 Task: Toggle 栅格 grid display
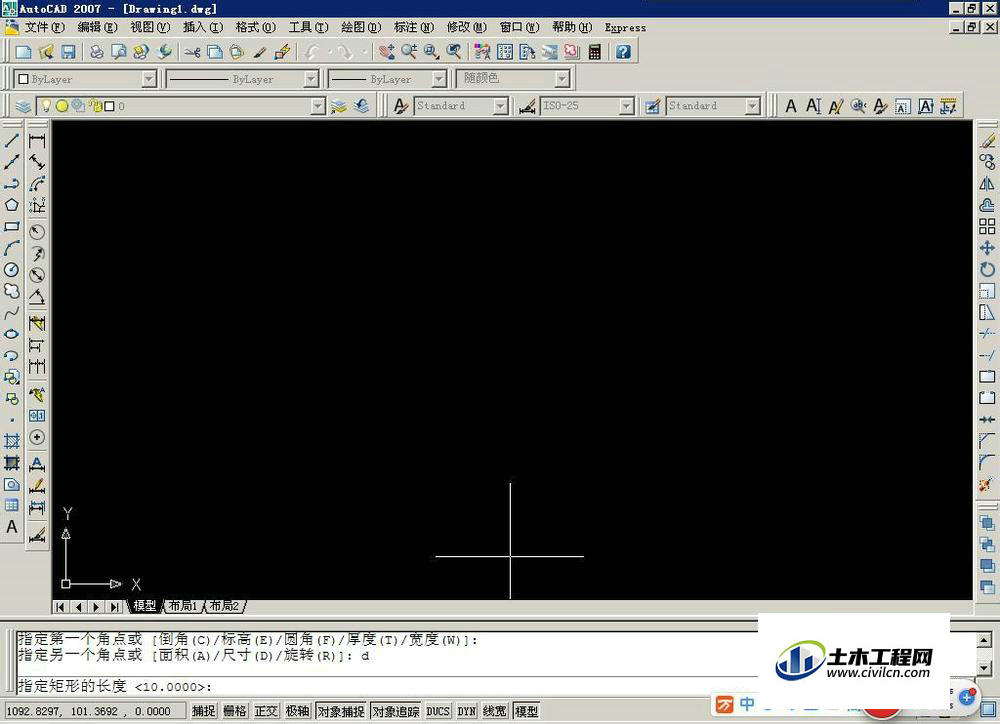click(x=235, y=711)
